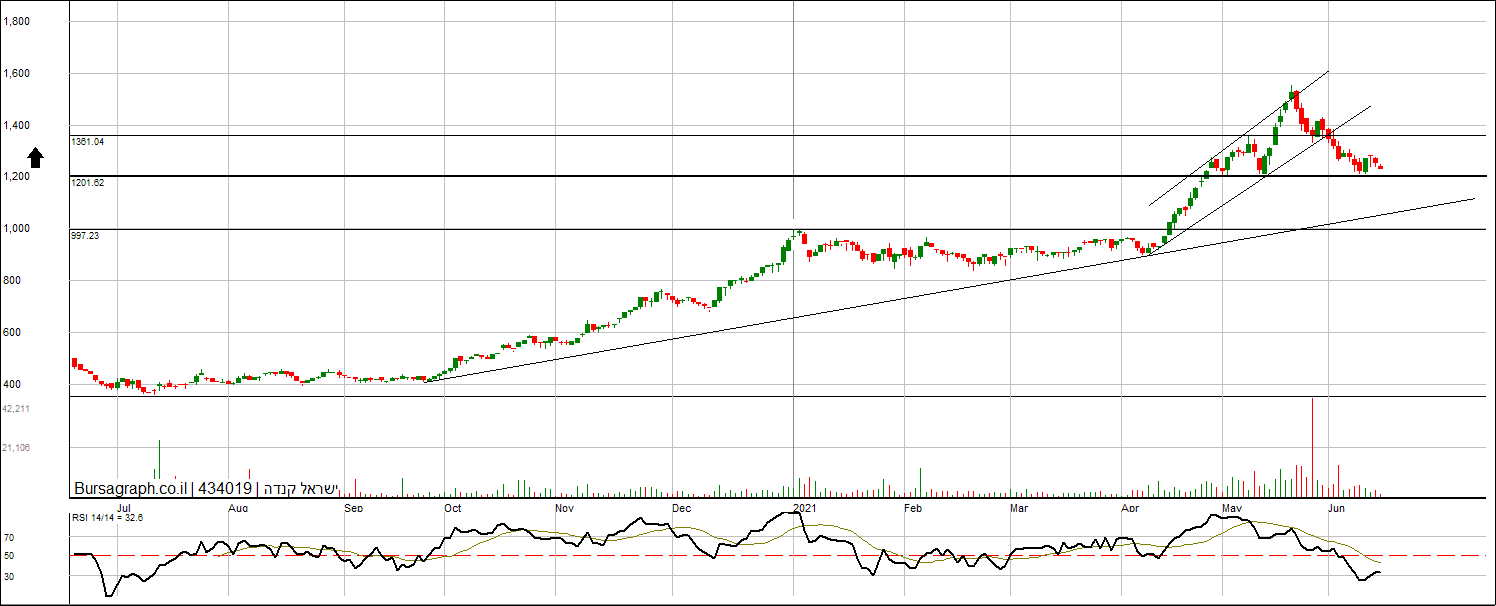Select the 1361.04 resistance level label

[88, 142]
